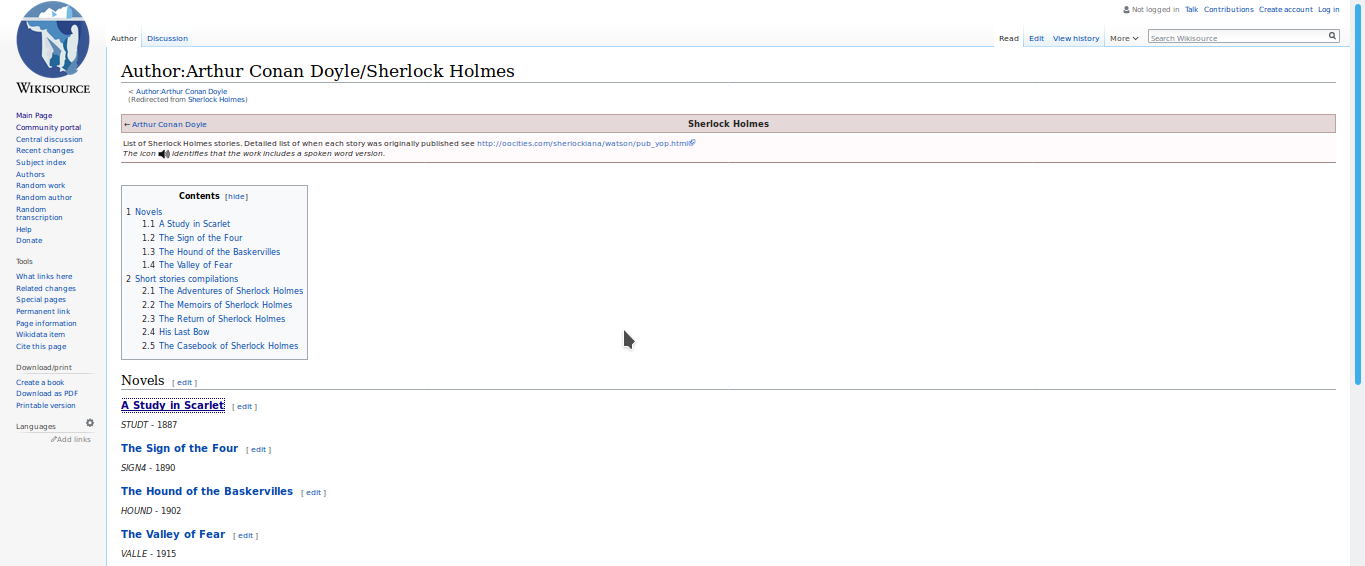This screenshot has width=1365, height=566.
Task: Open Community portal
Action: [48, 127]
